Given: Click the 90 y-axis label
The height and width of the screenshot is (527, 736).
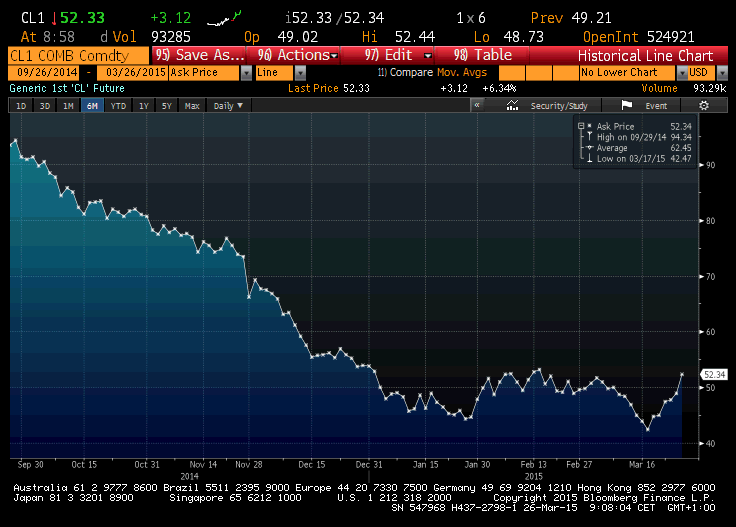Looking at the screenshot, I should pos(710,165).
